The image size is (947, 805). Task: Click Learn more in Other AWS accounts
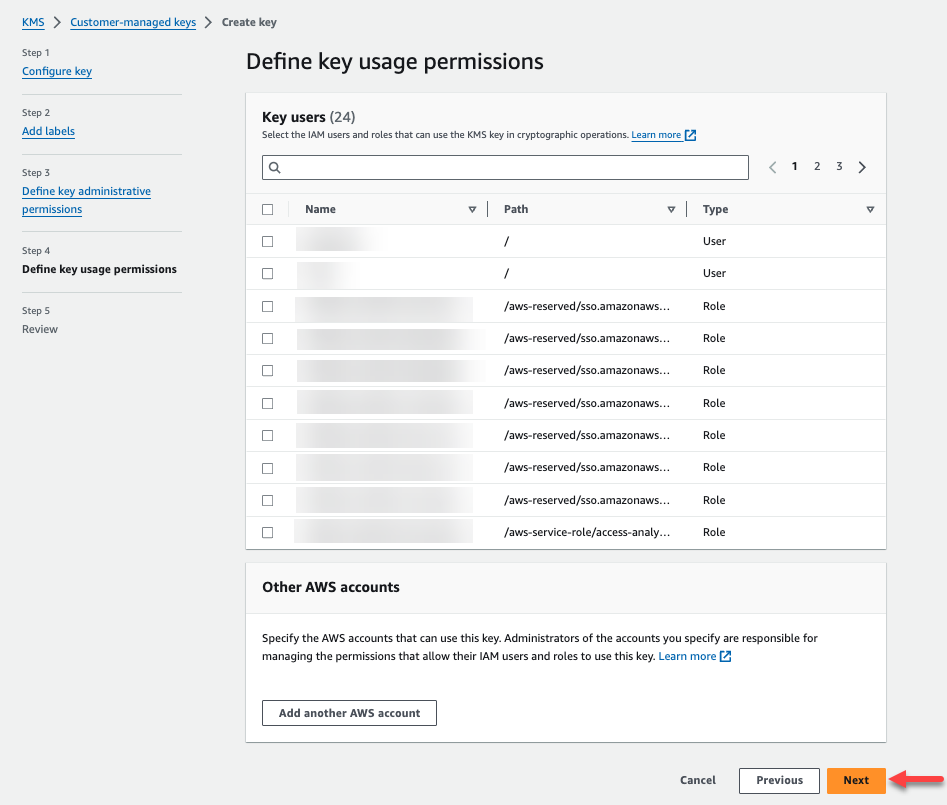[x=687, y=656]
